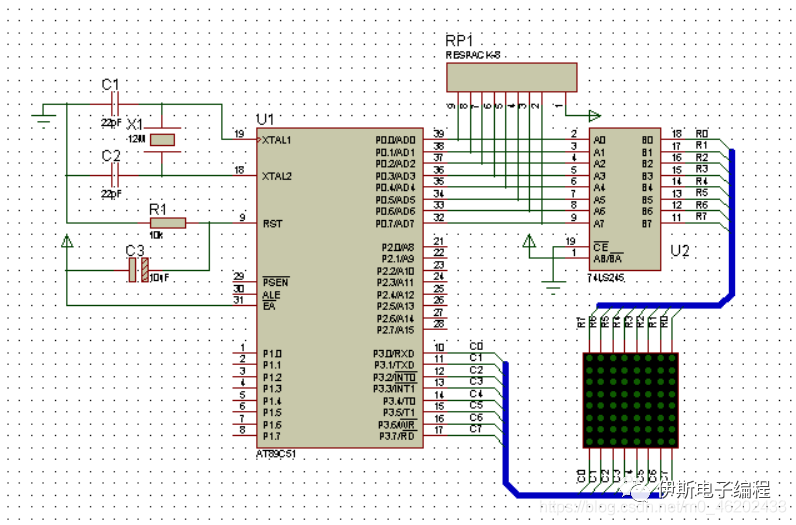Click the R0 net label at U2 pin 18
This screenshot has height=525, width=796.
(702, 134)
